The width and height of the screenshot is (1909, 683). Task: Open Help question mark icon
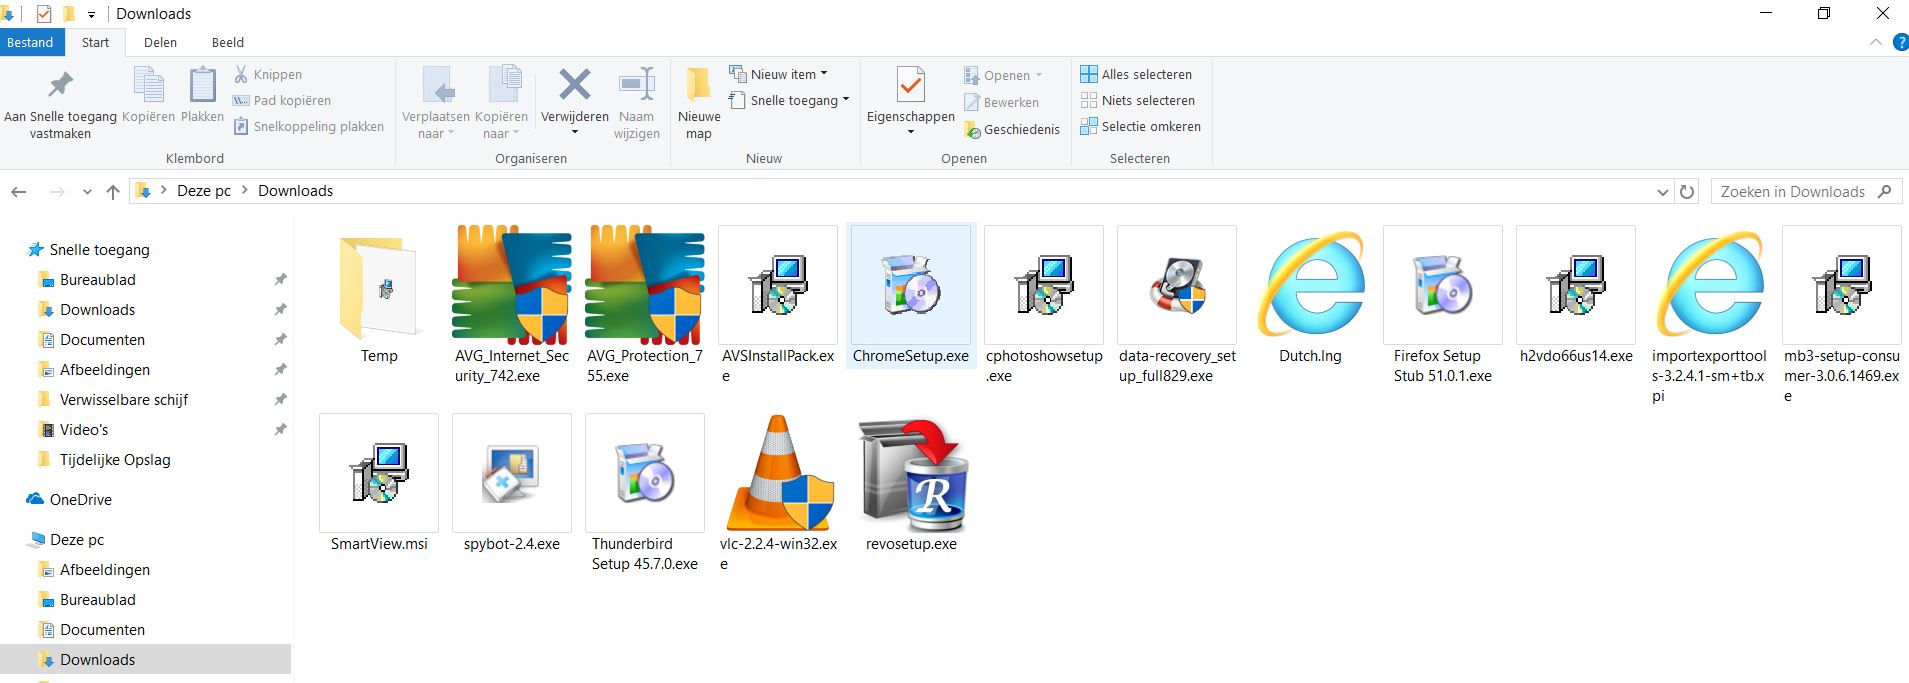(1901, 42)
